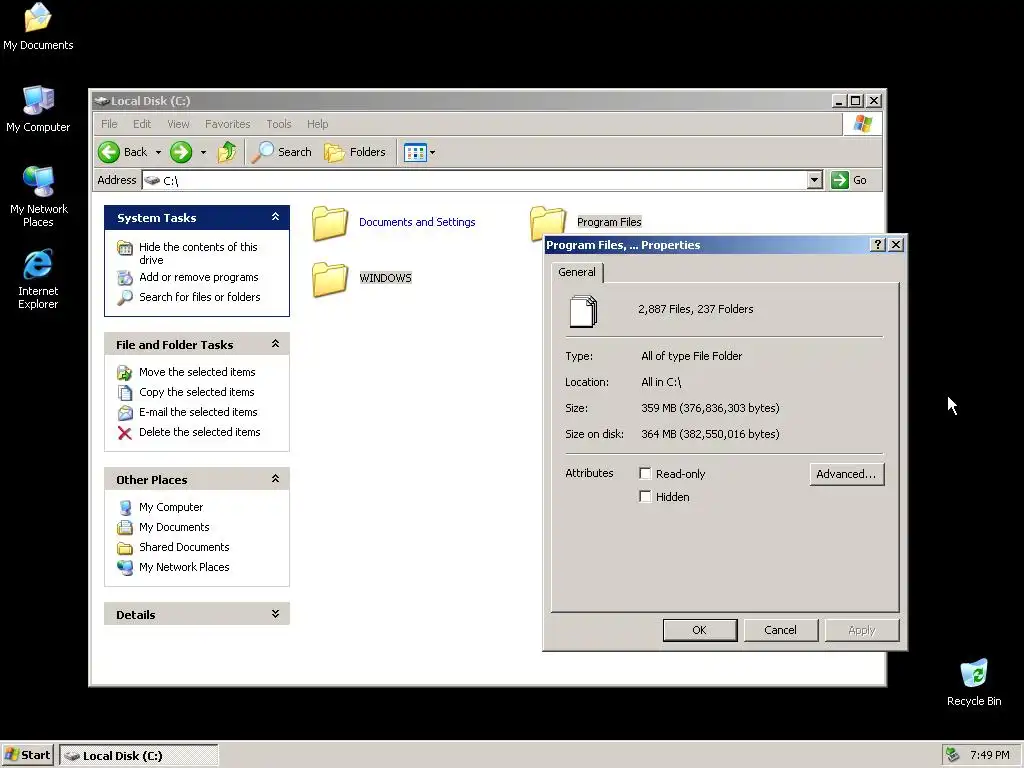The width and height of the screenshot is (1024, 768).
Task: Click the 7:49 PM clock
Action: click(x=989, y=755)
